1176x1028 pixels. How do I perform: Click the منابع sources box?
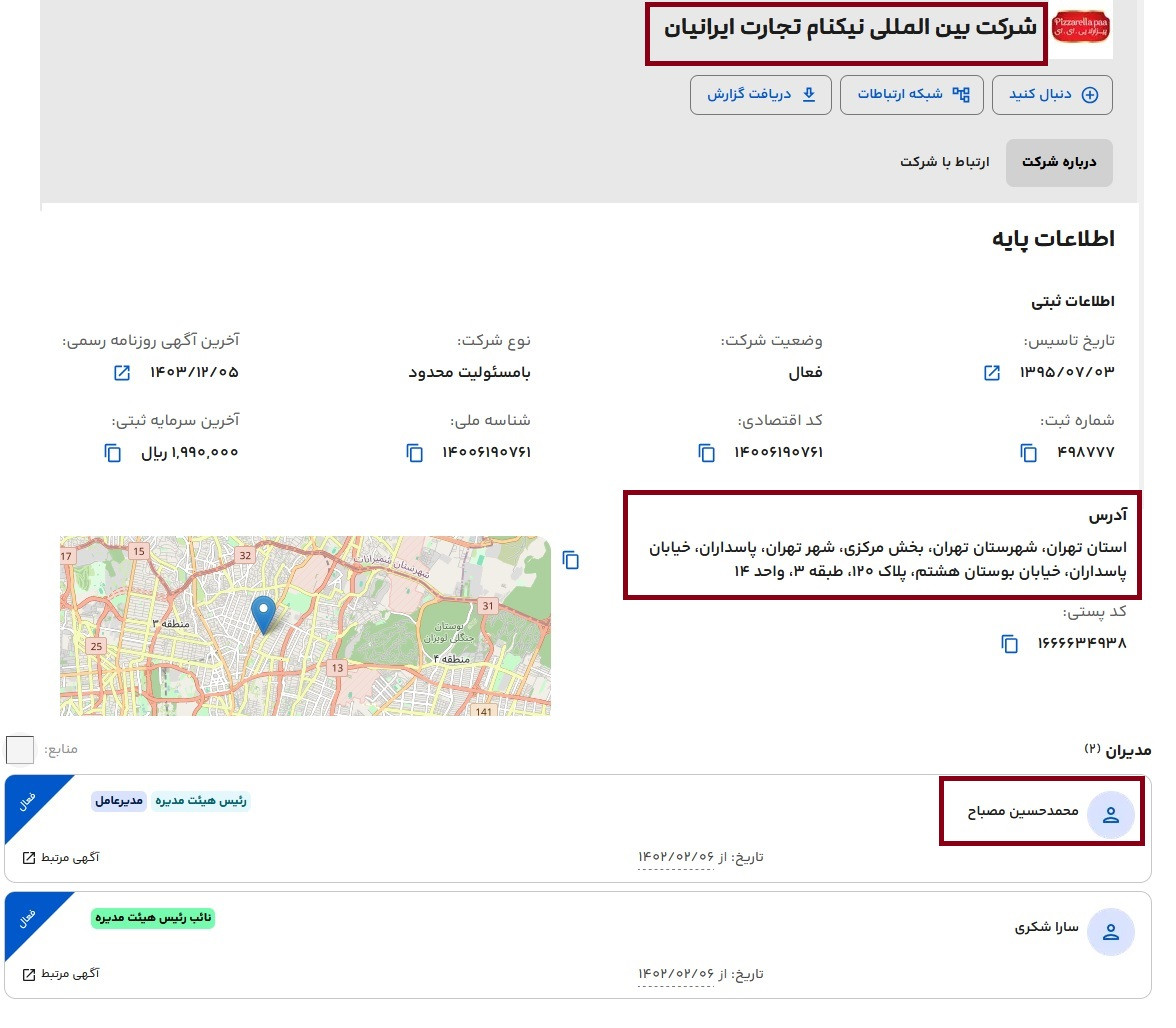coord(20,749)
